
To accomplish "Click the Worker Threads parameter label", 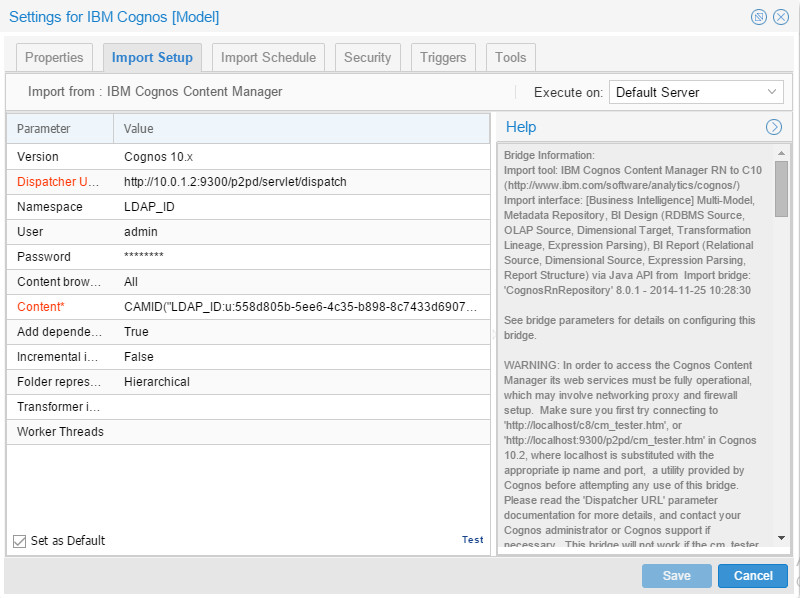I will (60, 432).
